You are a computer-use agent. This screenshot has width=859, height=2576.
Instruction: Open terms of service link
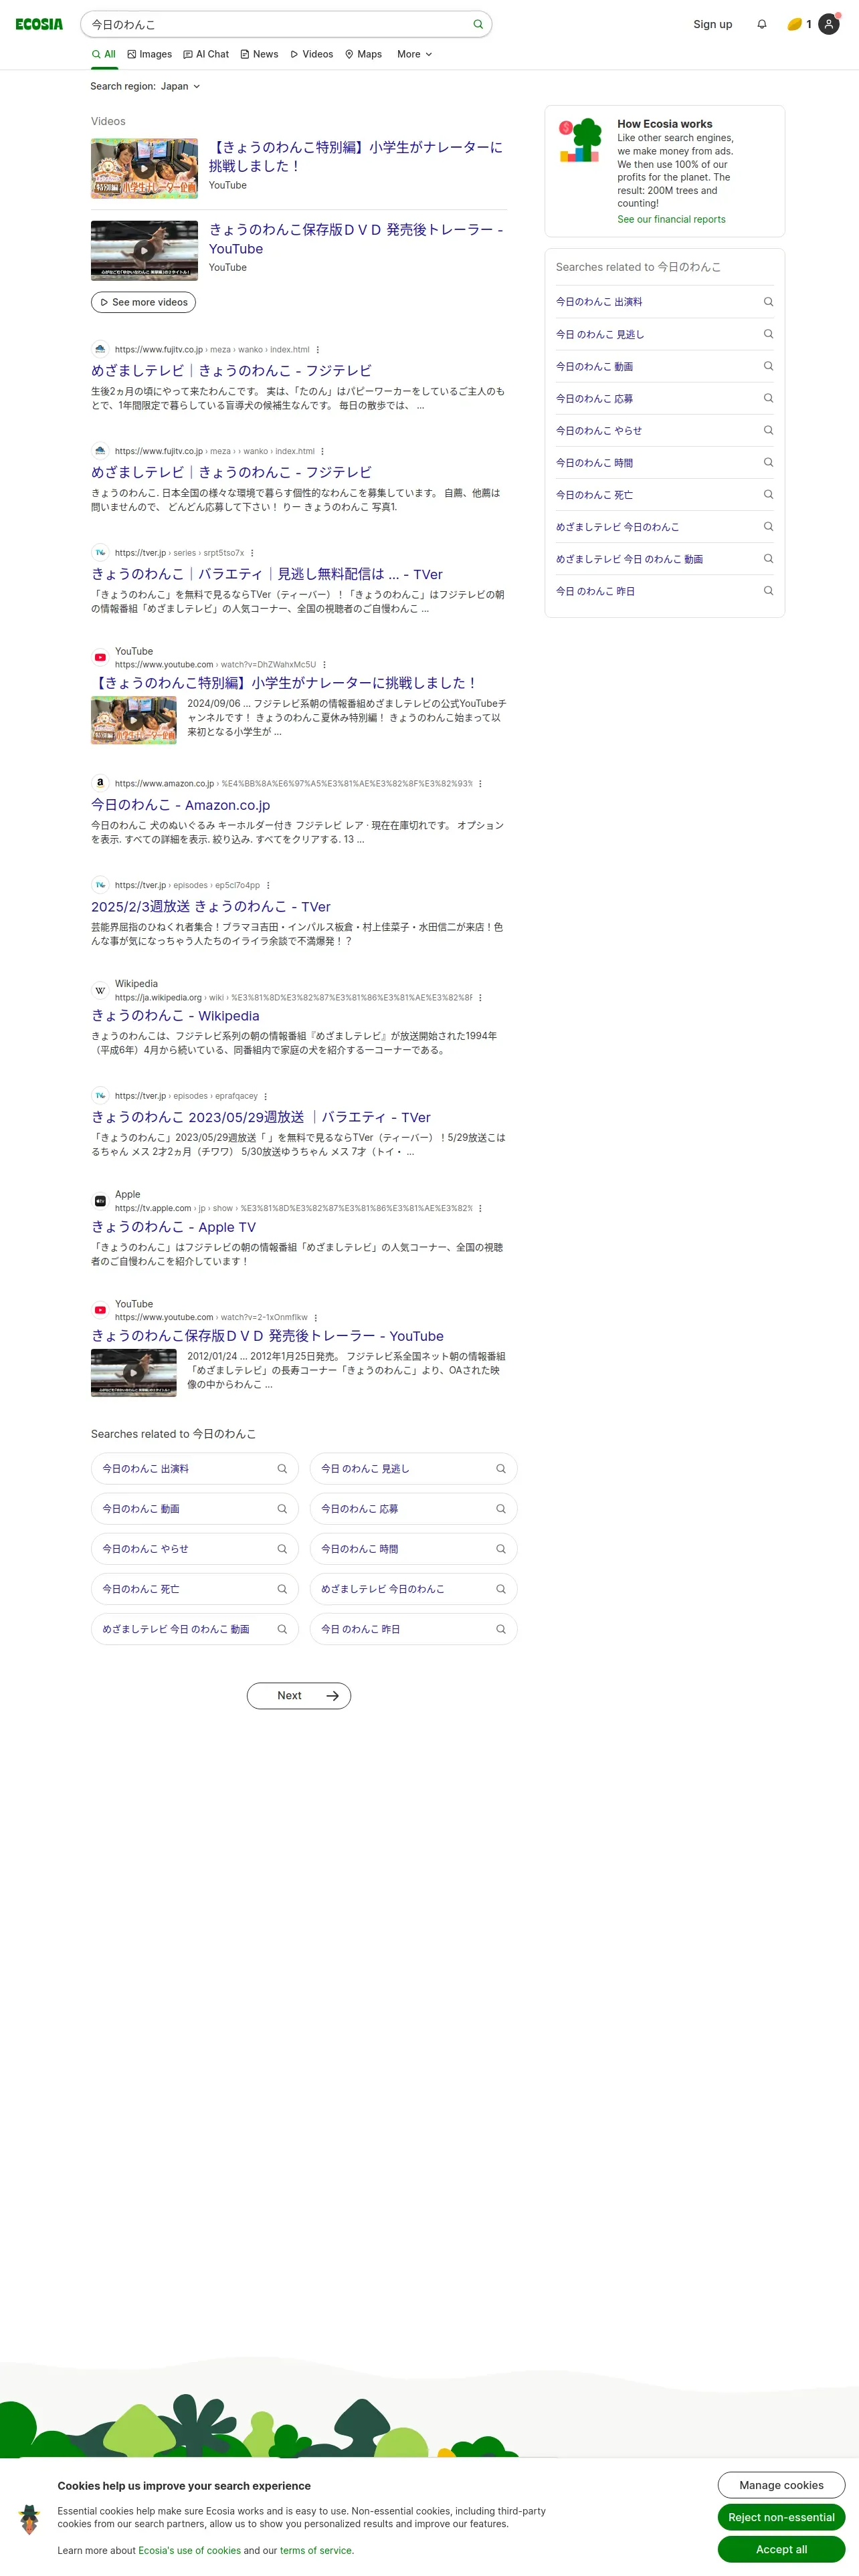pyautogui.click(x=315, y=2551)
